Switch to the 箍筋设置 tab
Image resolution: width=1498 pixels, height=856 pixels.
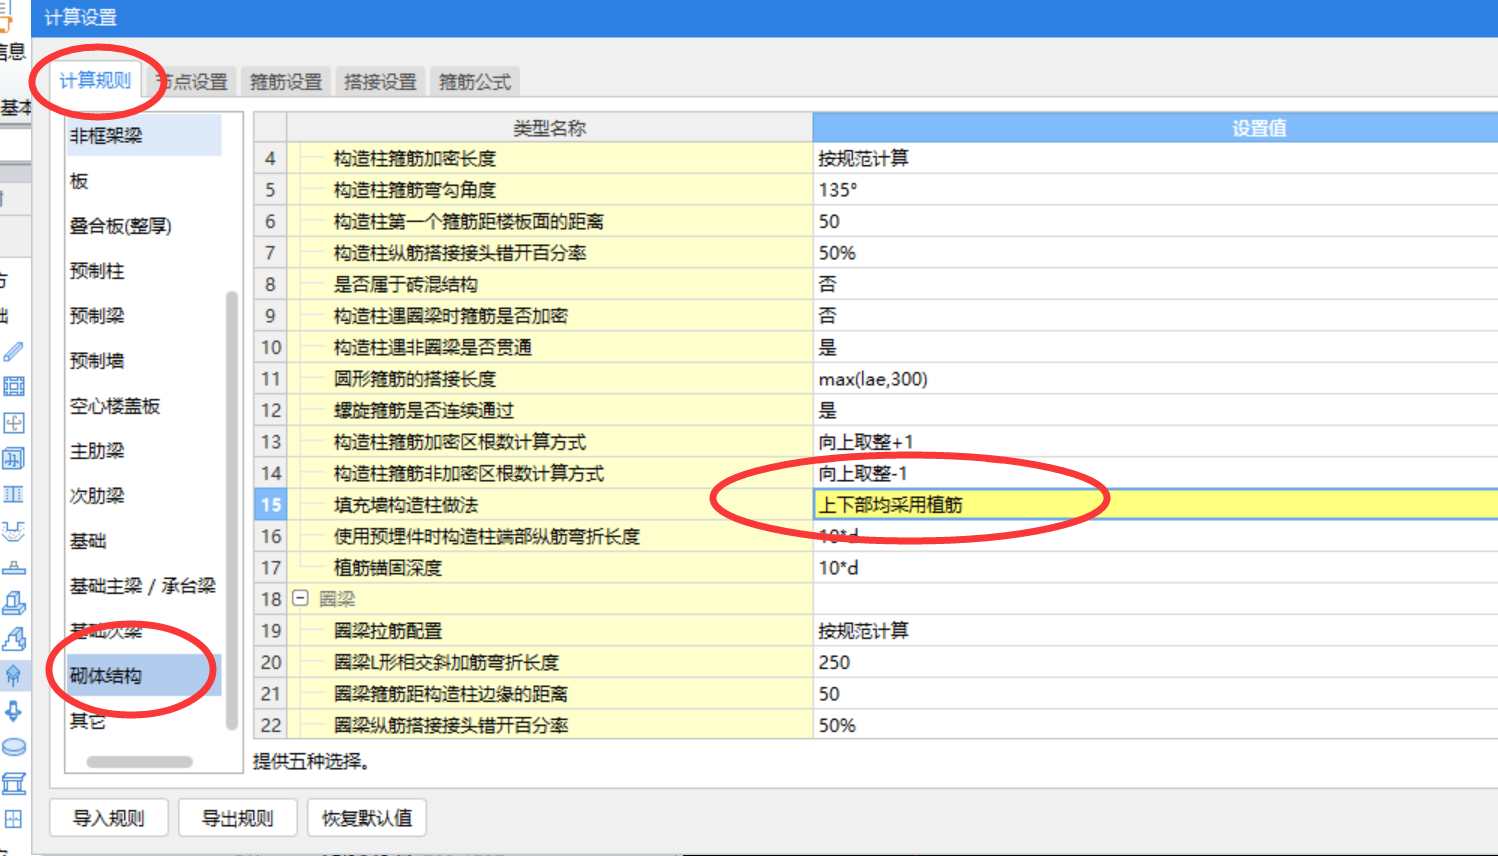coord(286,82)
